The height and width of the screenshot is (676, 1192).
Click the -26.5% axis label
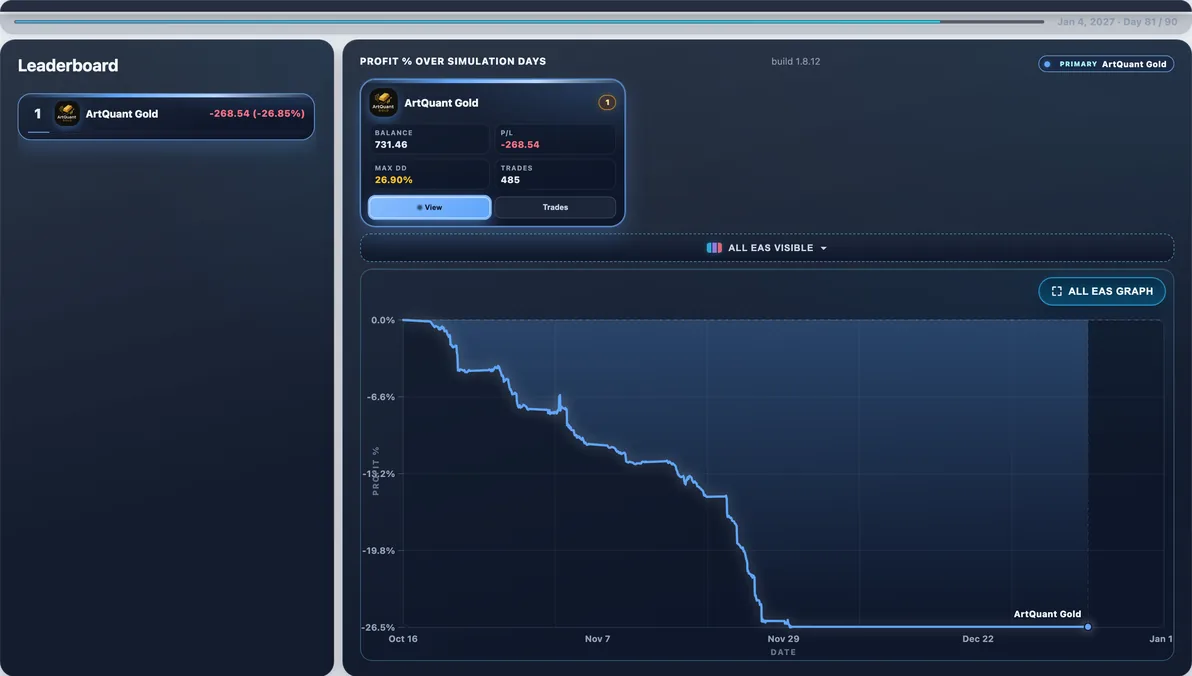pyautogui.click(x=379, y=627)
